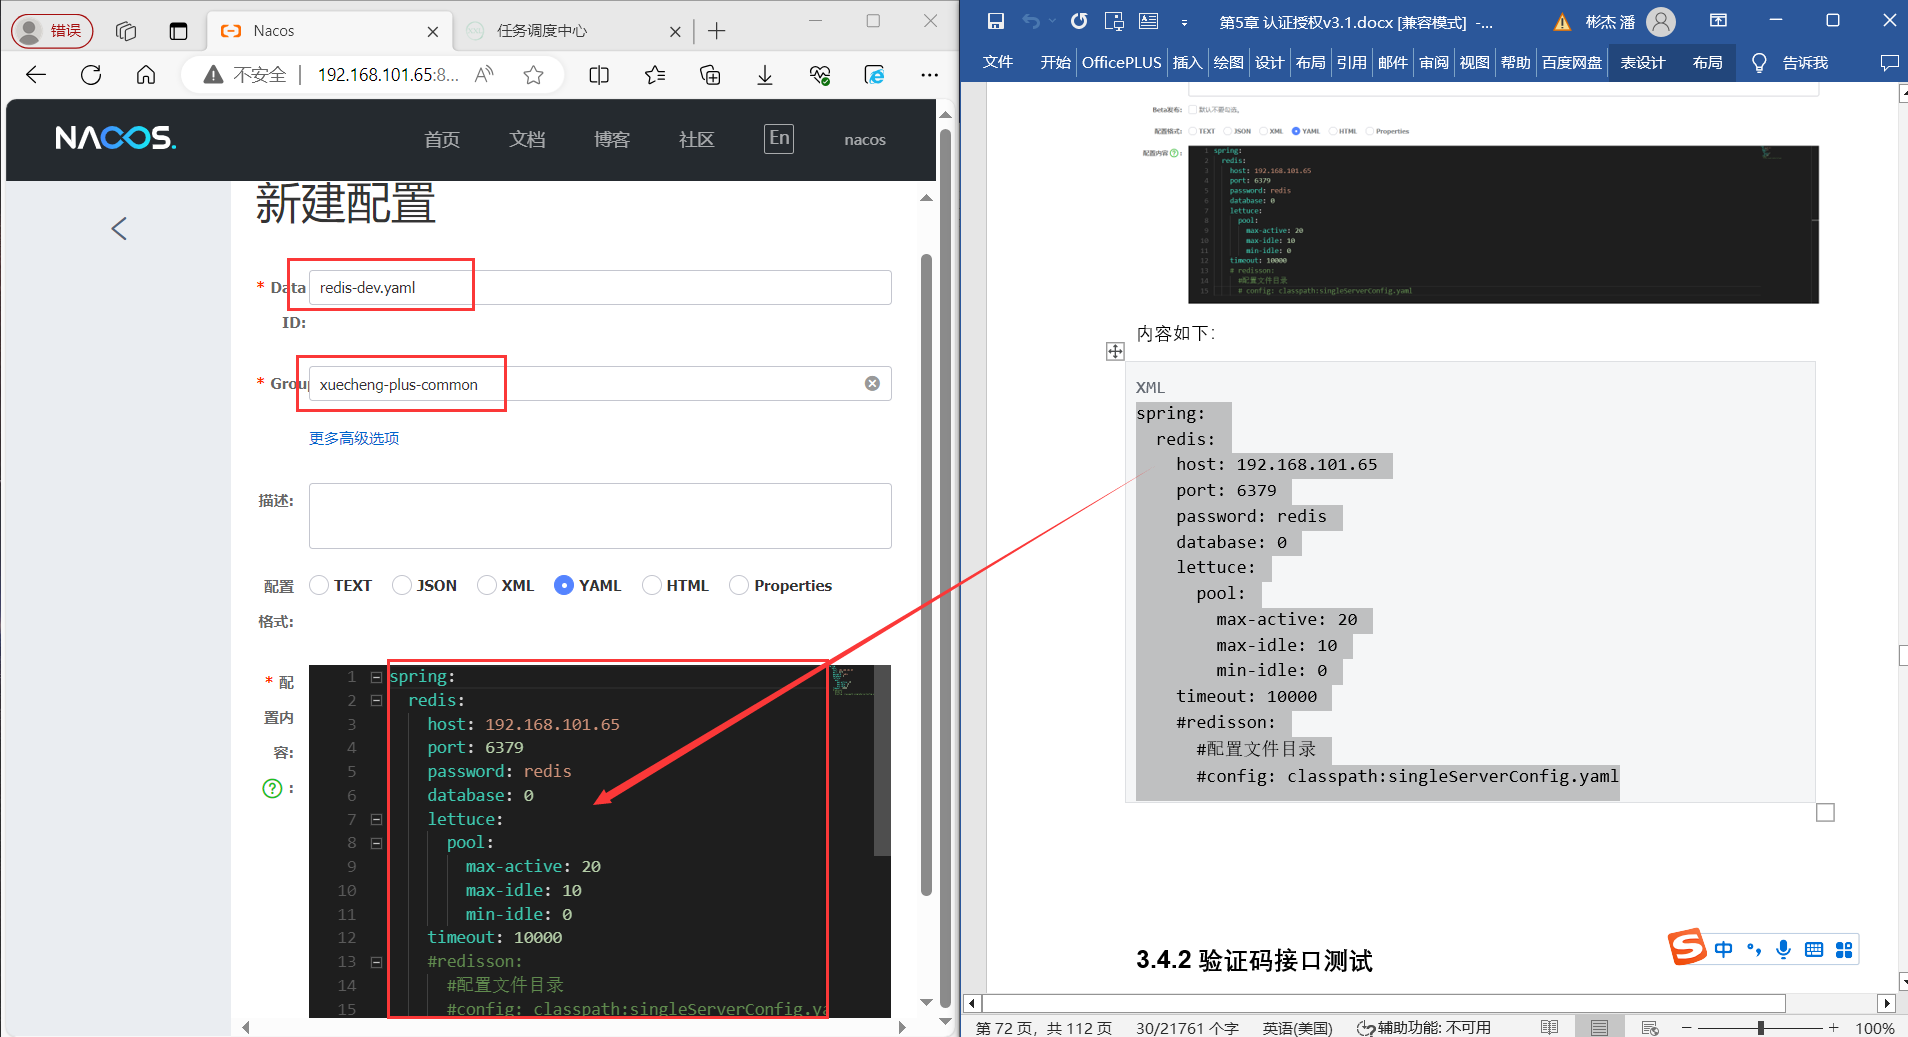Open browser collections icon
Screen dimensions: 1908x1037
tap(710, 75)
